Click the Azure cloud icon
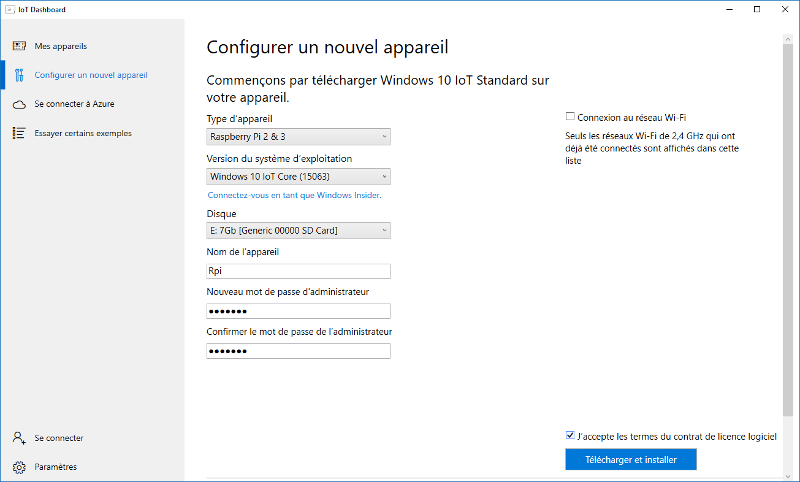This screenshot has width=800, height=482. pos(19,105)
